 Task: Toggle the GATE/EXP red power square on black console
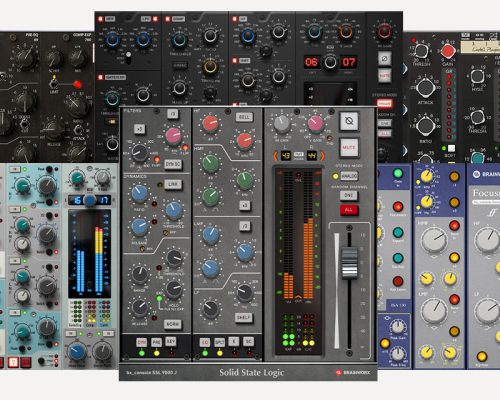(100, 77)
